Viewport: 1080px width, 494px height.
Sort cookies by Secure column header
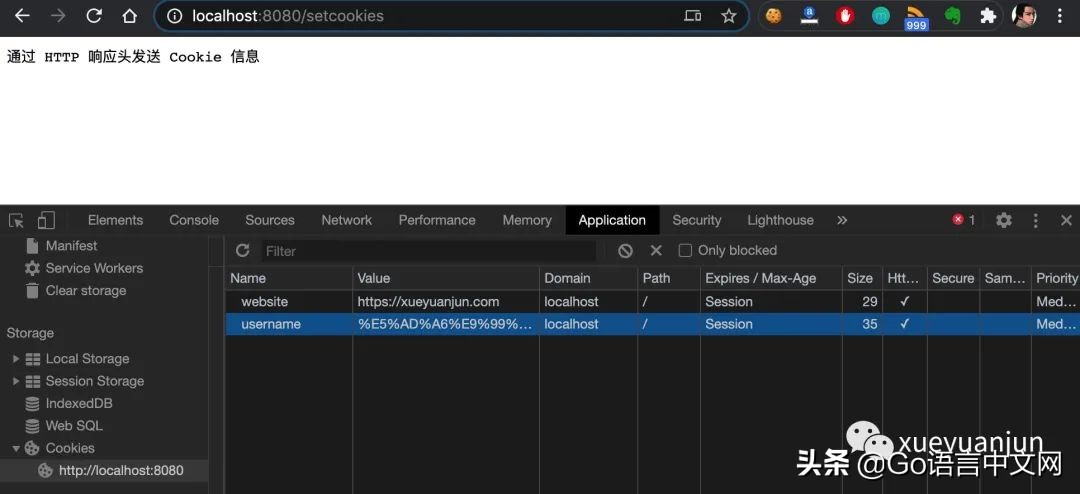(x=953, y=278)
